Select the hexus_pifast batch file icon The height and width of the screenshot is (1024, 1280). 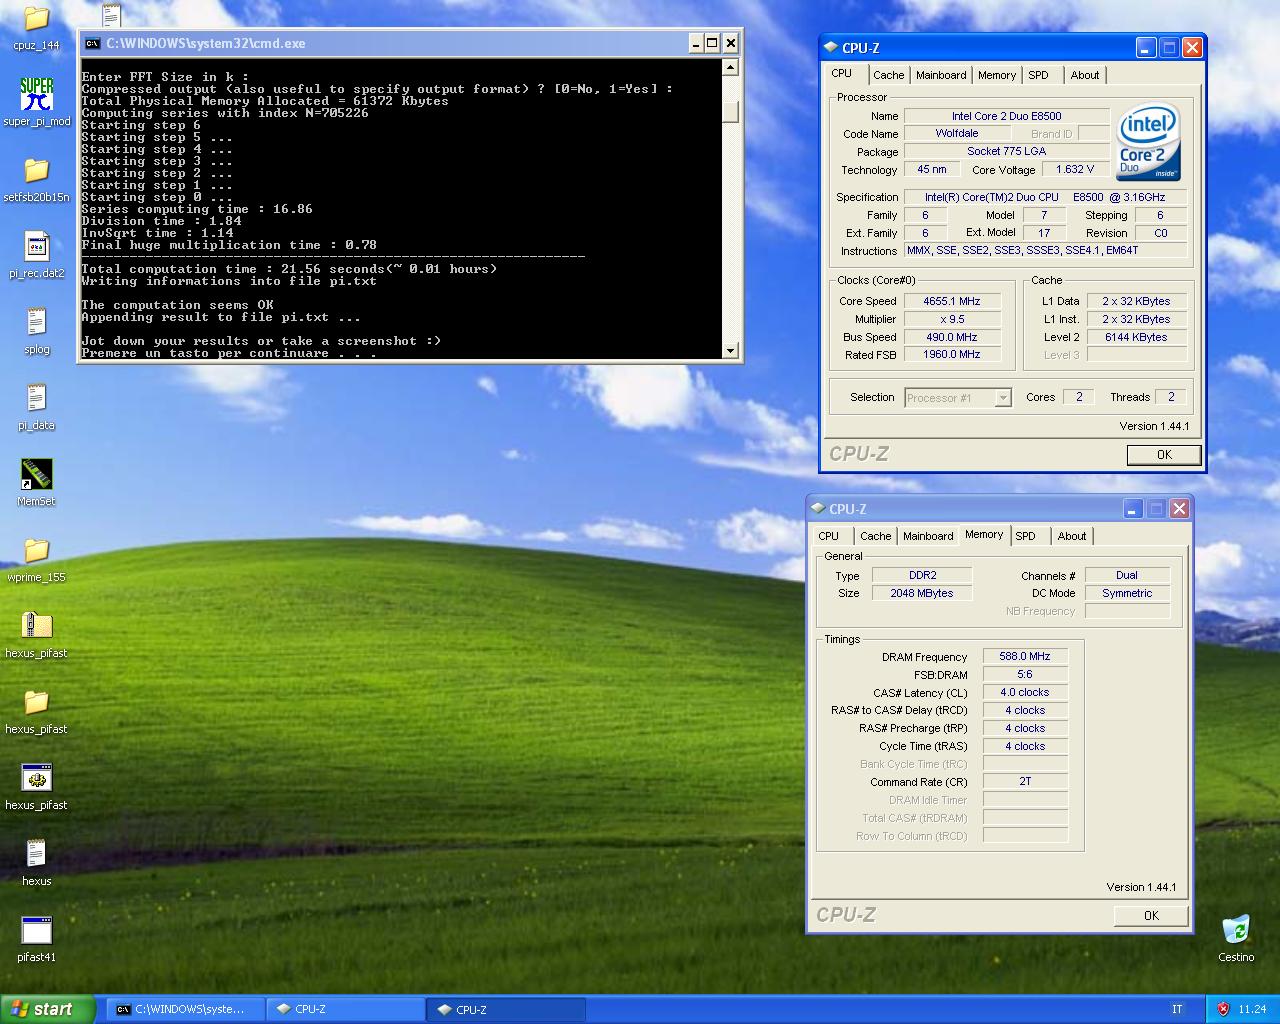click(36, 778)
